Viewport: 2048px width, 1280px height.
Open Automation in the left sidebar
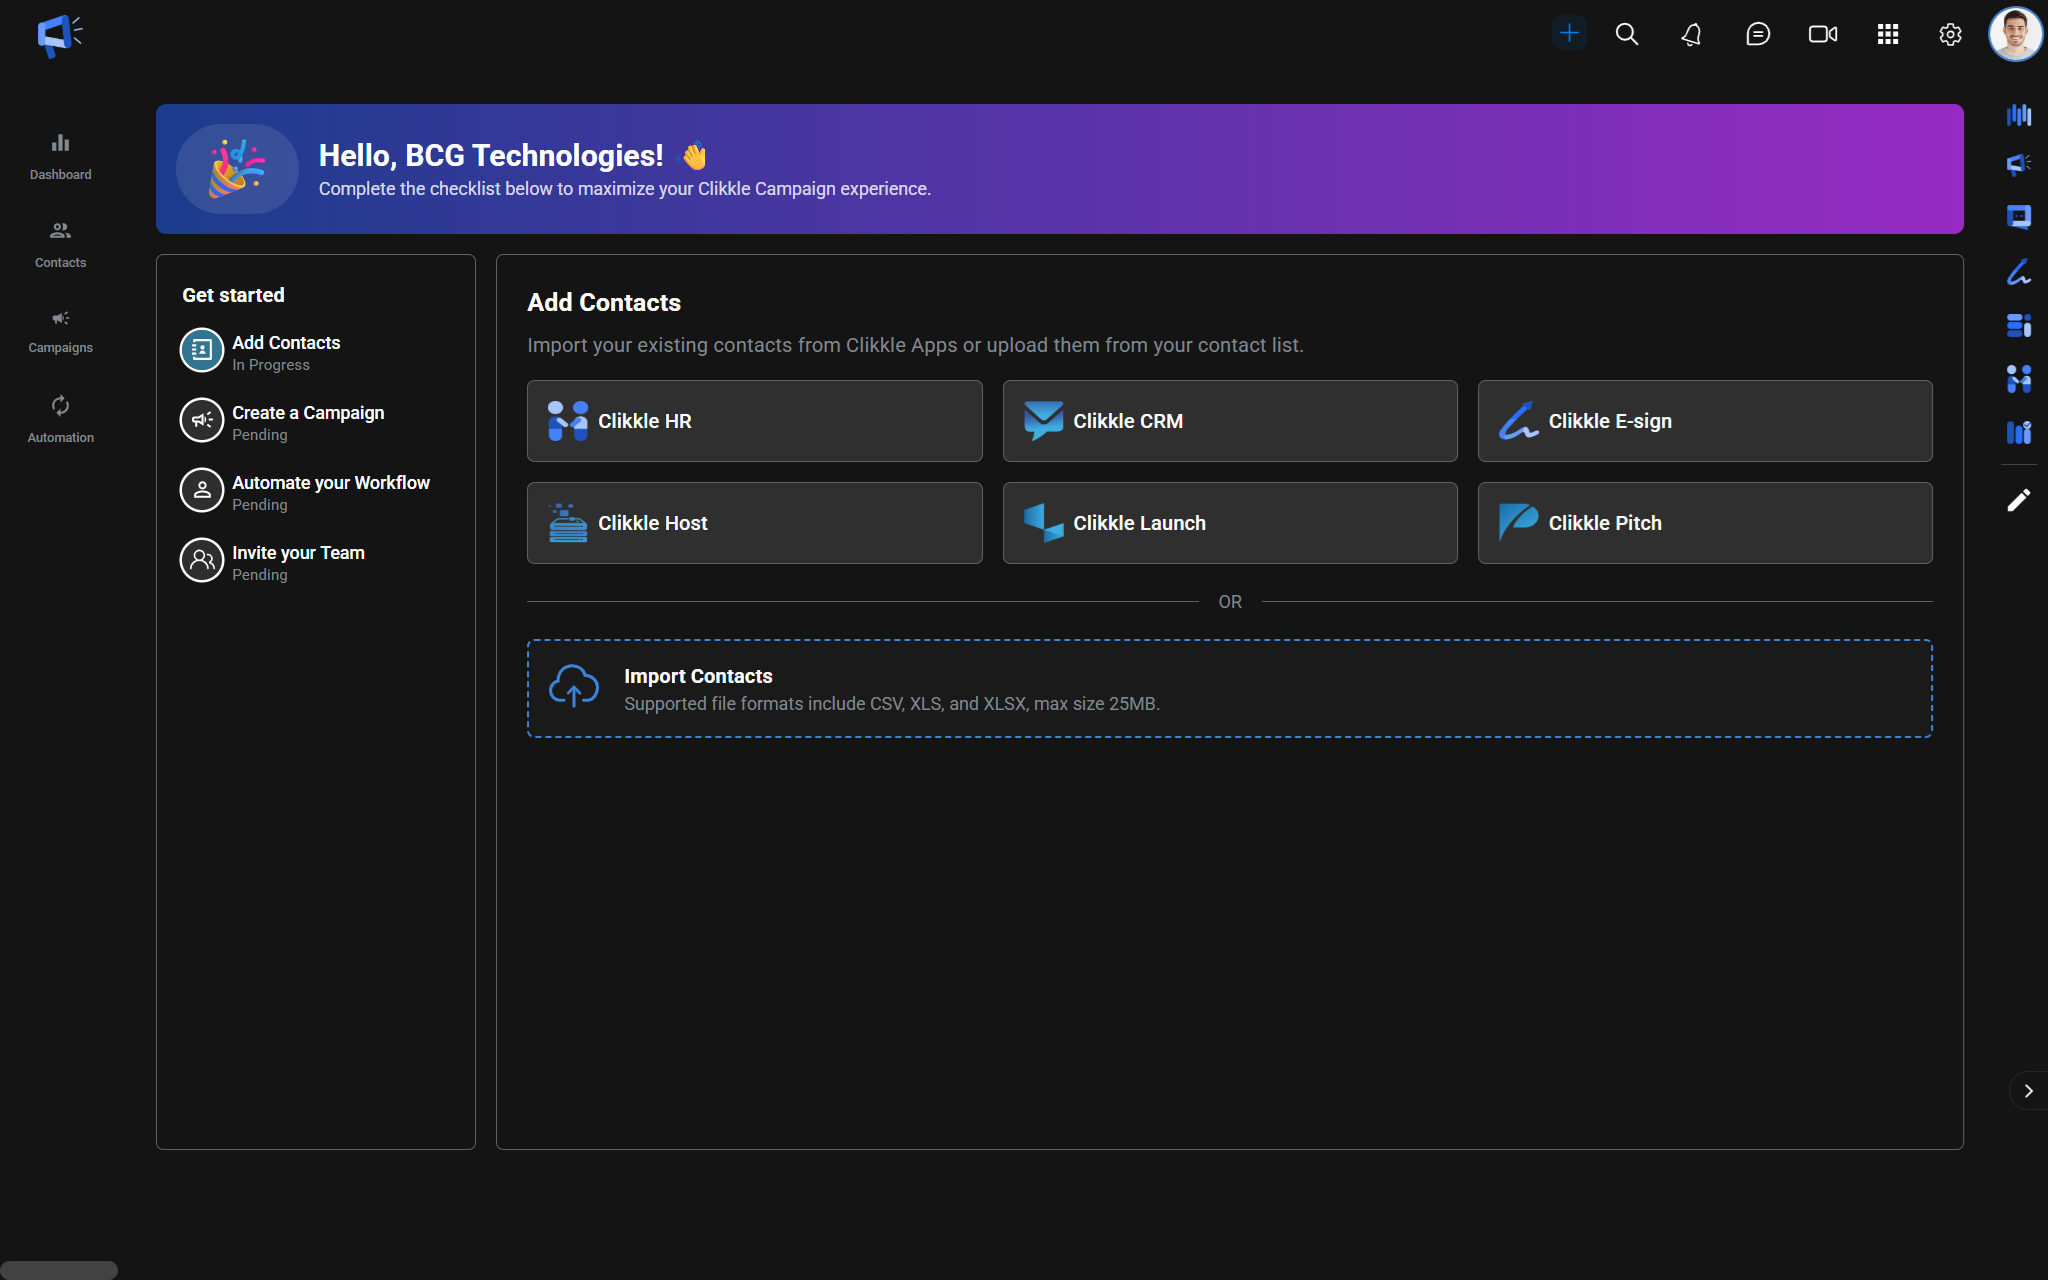click(60, 419)
